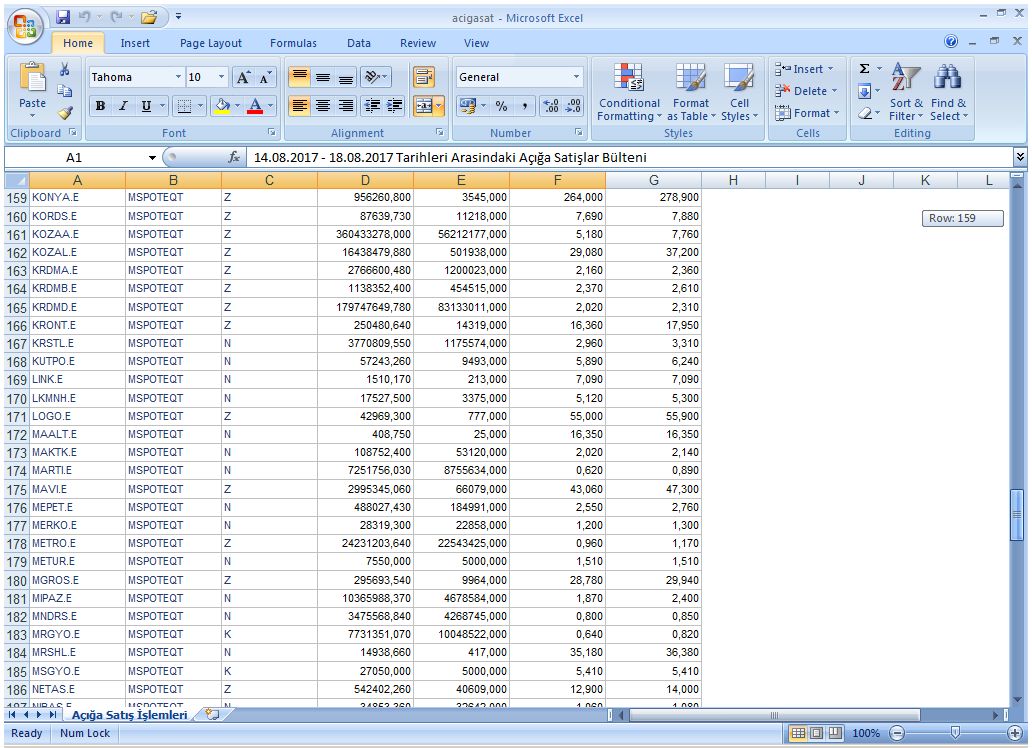Image resolution: width=1032 pixels, height=748 pixels.
Task: Expand the Name Box dropdown arrow
Action: point(152,157)
